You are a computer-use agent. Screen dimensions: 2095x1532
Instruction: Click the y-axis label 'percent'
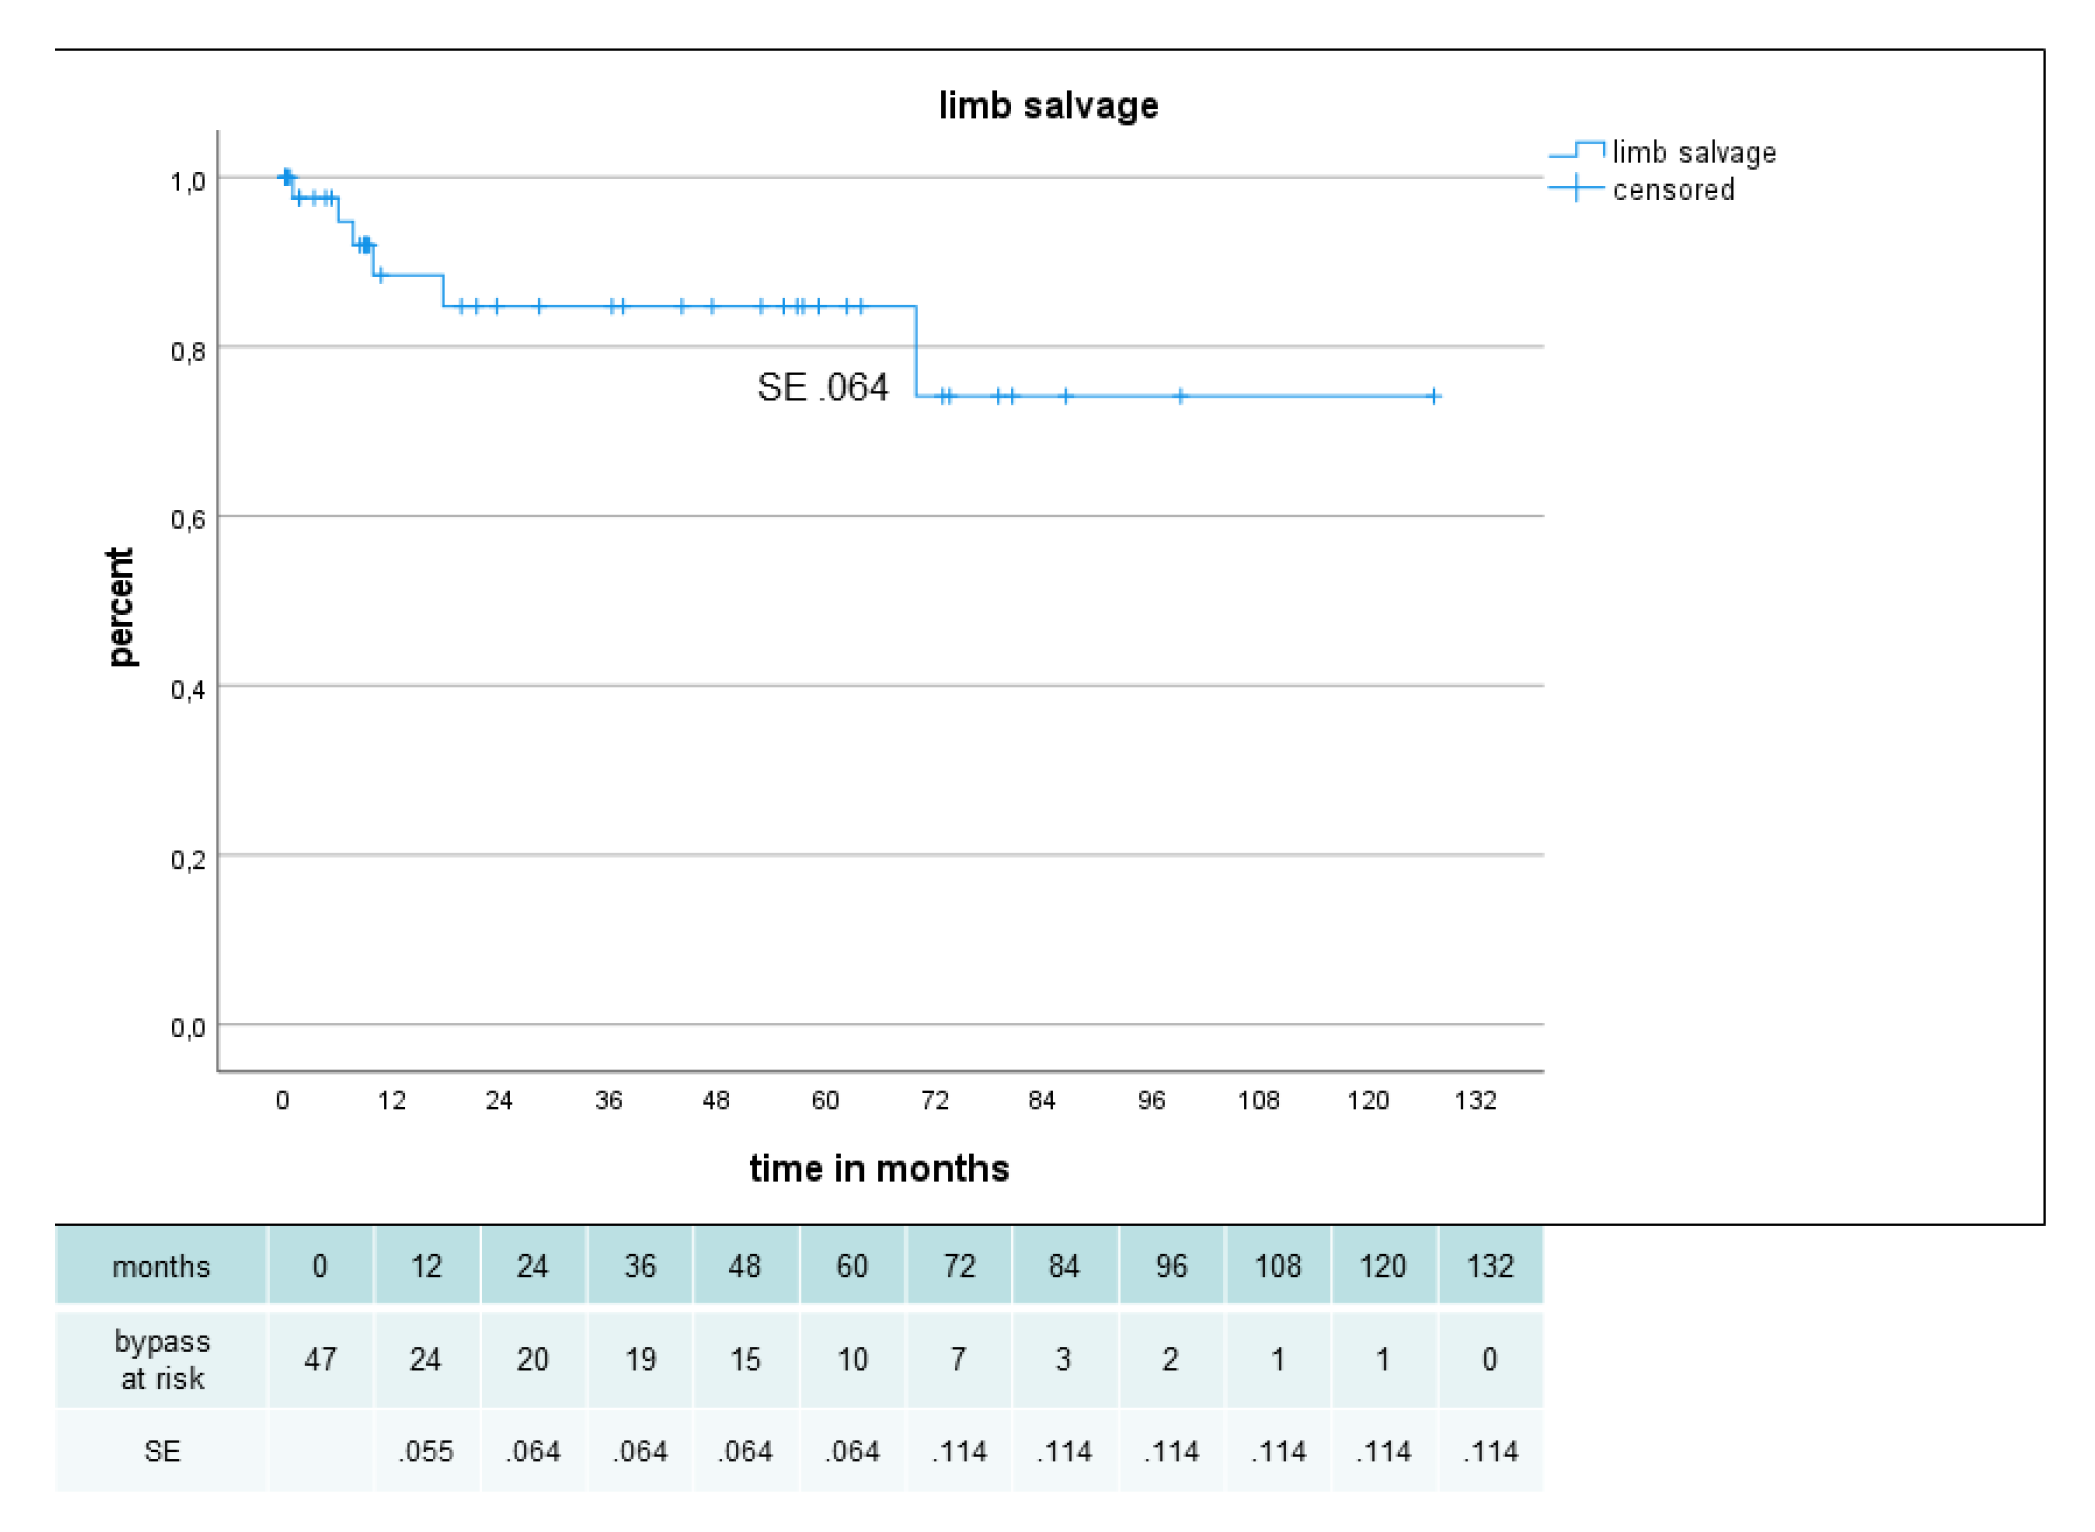coord(120,606)
